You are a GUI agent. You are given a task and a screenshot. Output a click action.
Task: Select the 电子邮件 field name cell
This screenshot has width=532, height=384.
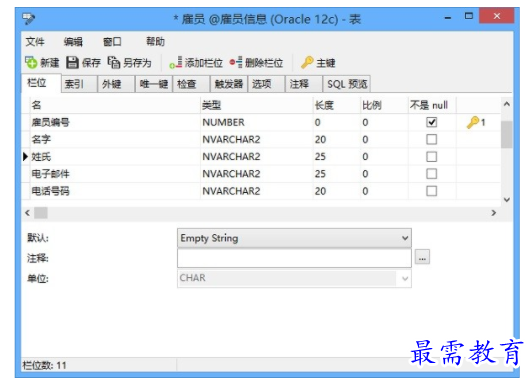click(x=115, y=174)
